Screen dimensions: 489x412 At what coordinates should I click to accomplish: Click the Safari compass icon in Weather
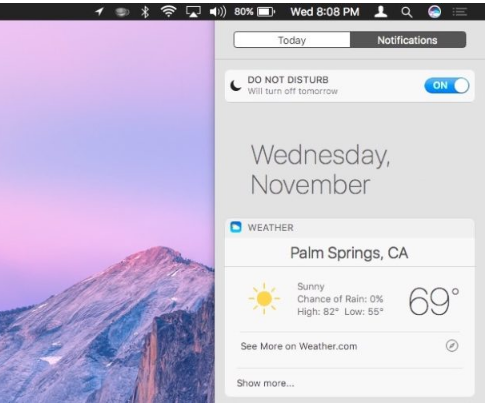pos(452,346)
